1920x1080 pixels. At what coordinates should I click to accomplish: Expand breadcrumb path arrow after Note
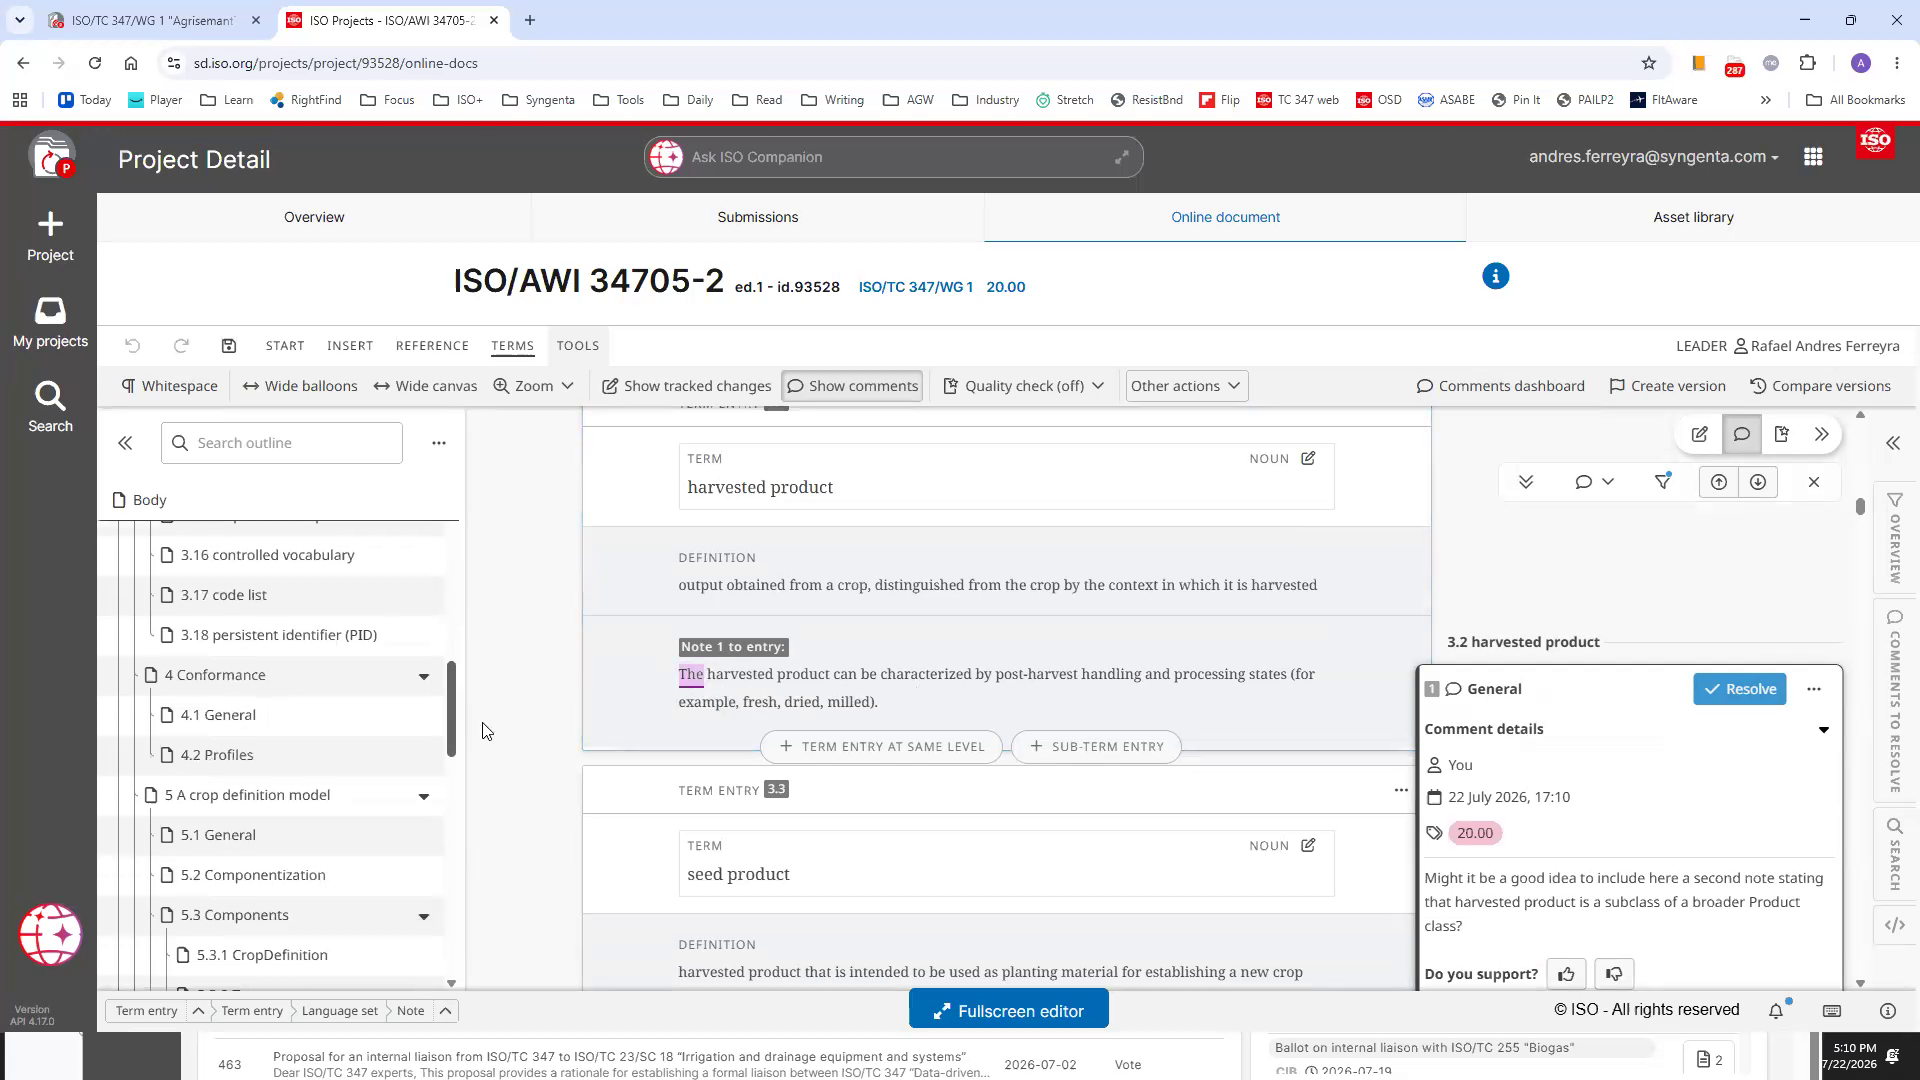point(446,1011)
